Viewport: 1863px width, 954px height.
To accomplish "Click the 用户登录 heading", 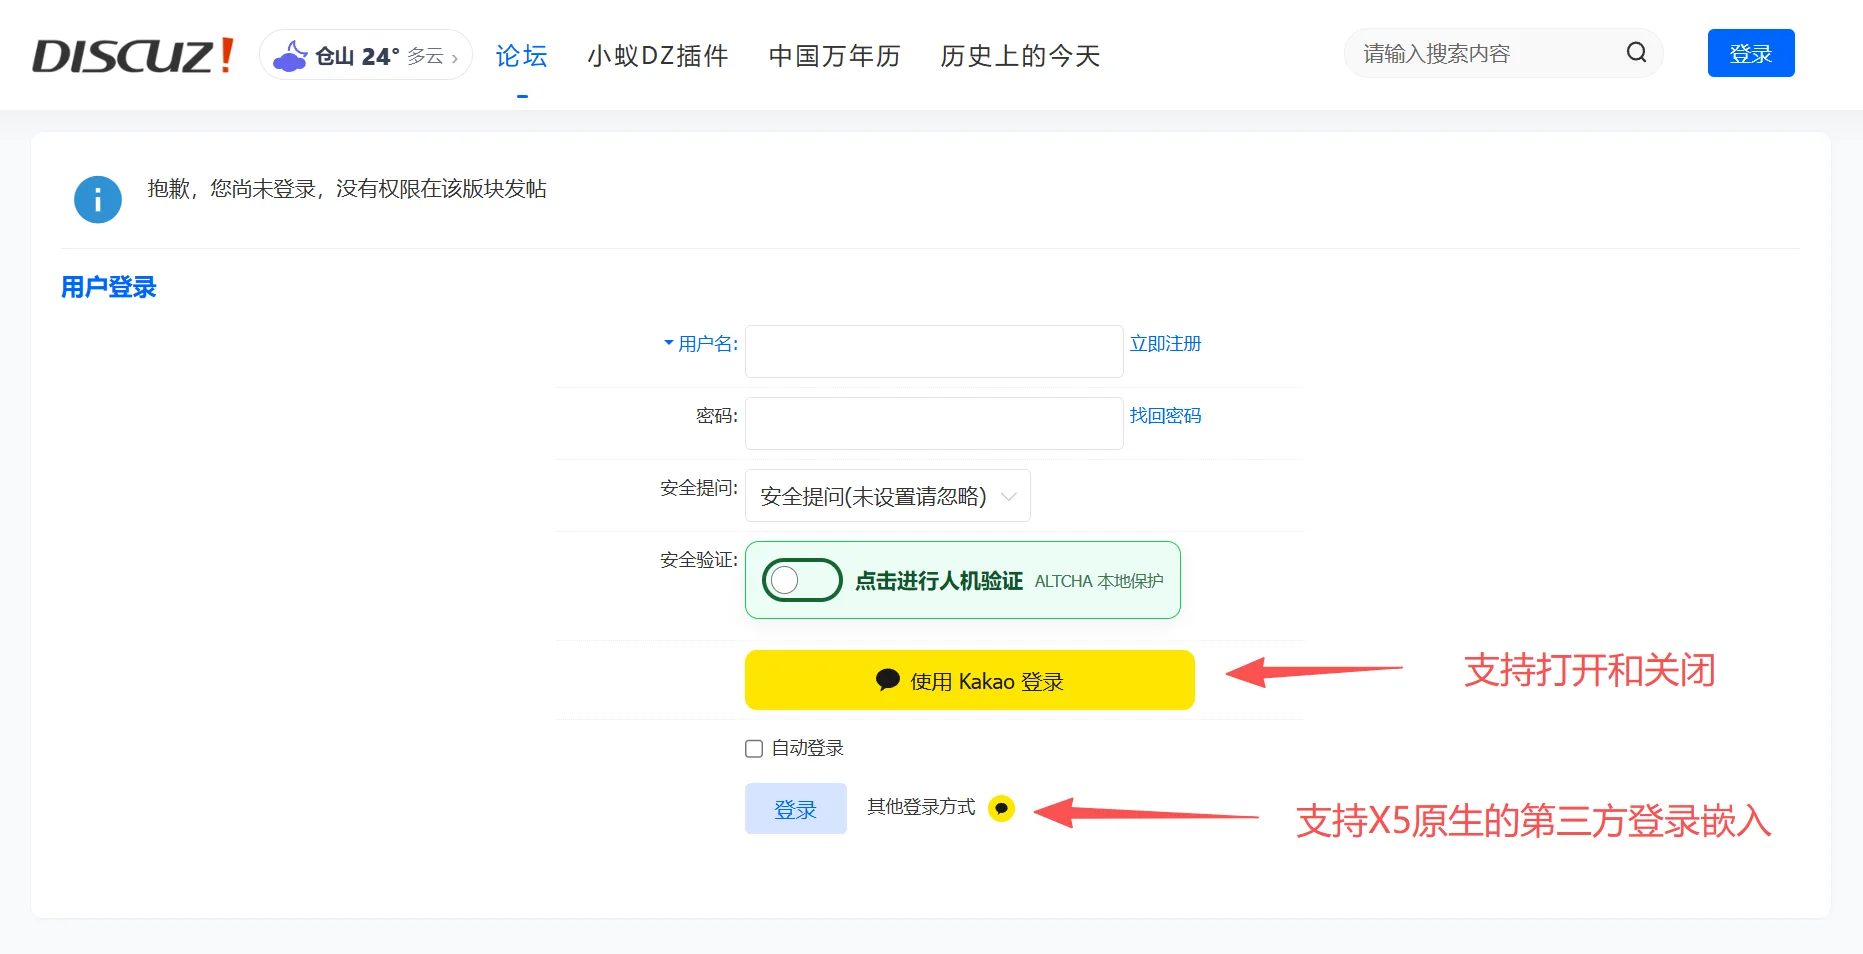I will pos(109,288).
